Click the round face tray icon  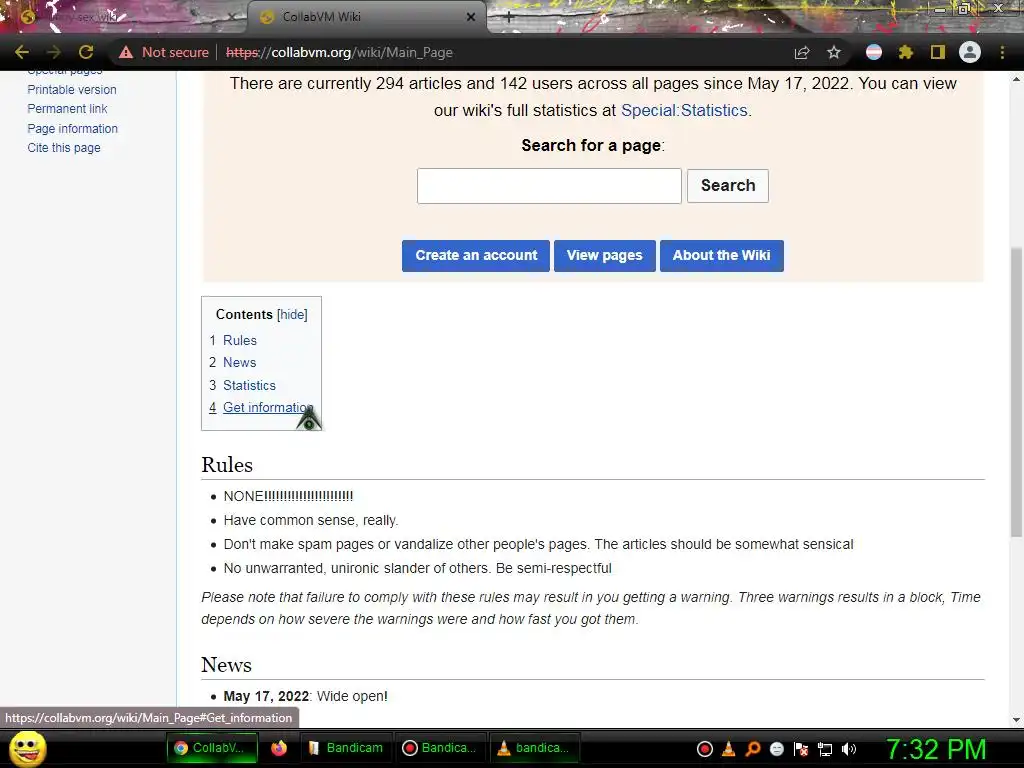[776, 749]
